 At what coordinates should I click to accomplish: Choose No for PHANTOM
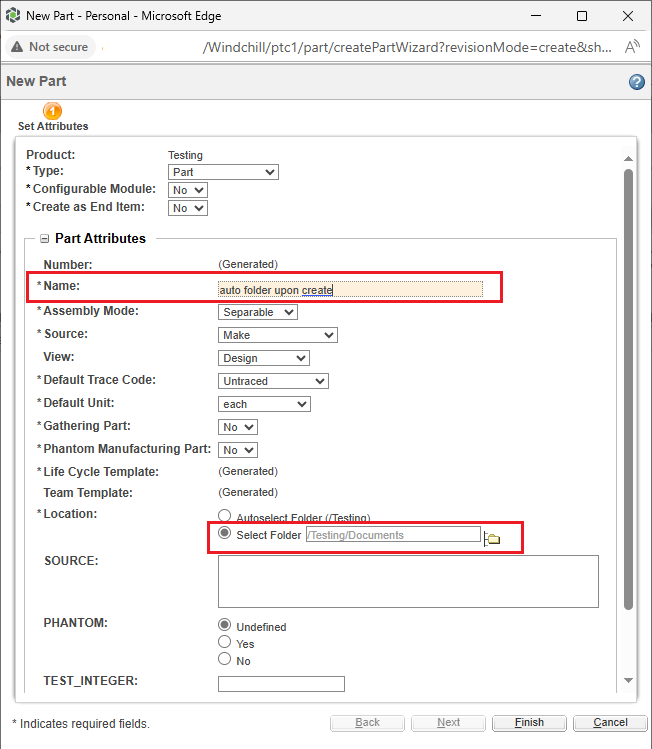point(224,659)
